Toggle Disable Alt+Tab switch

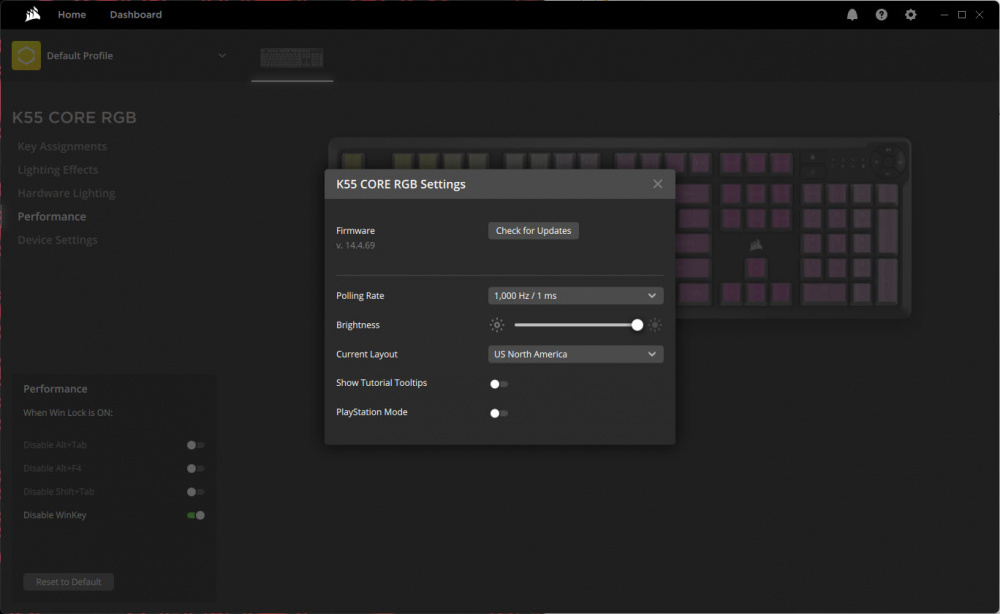click(x=196, y=445)
